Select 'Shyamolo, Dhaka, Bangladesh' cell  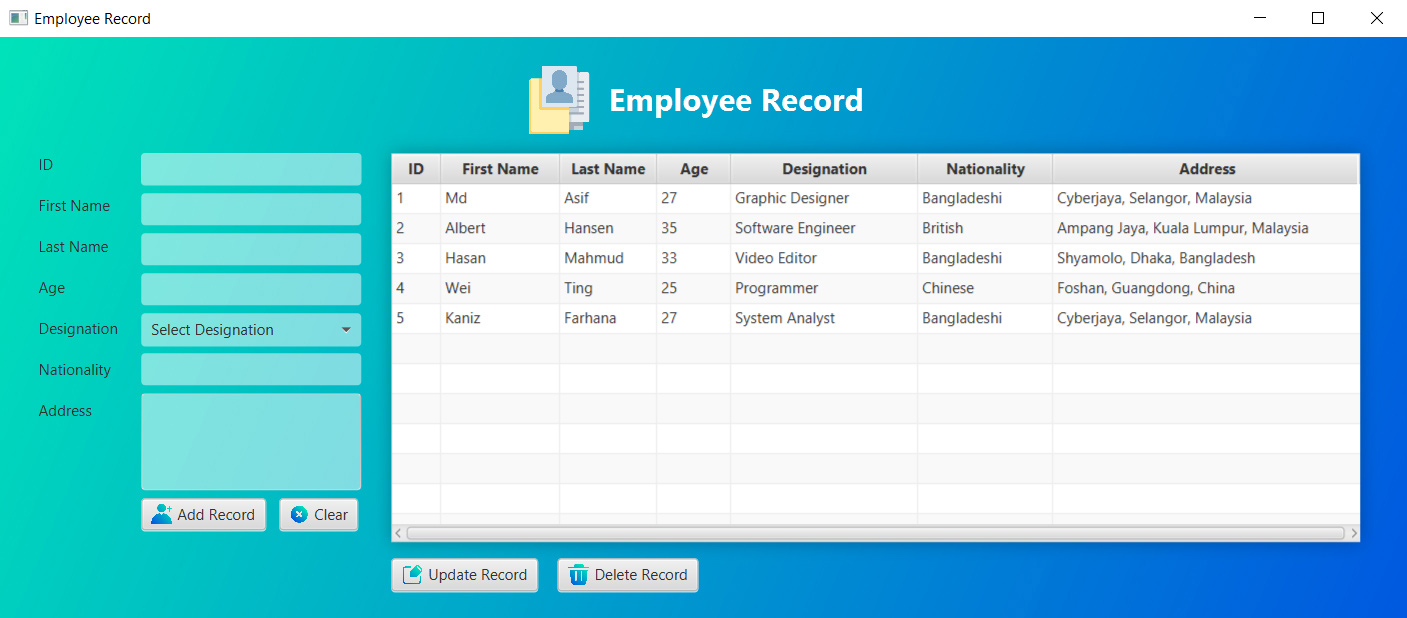pos(1206,258)
